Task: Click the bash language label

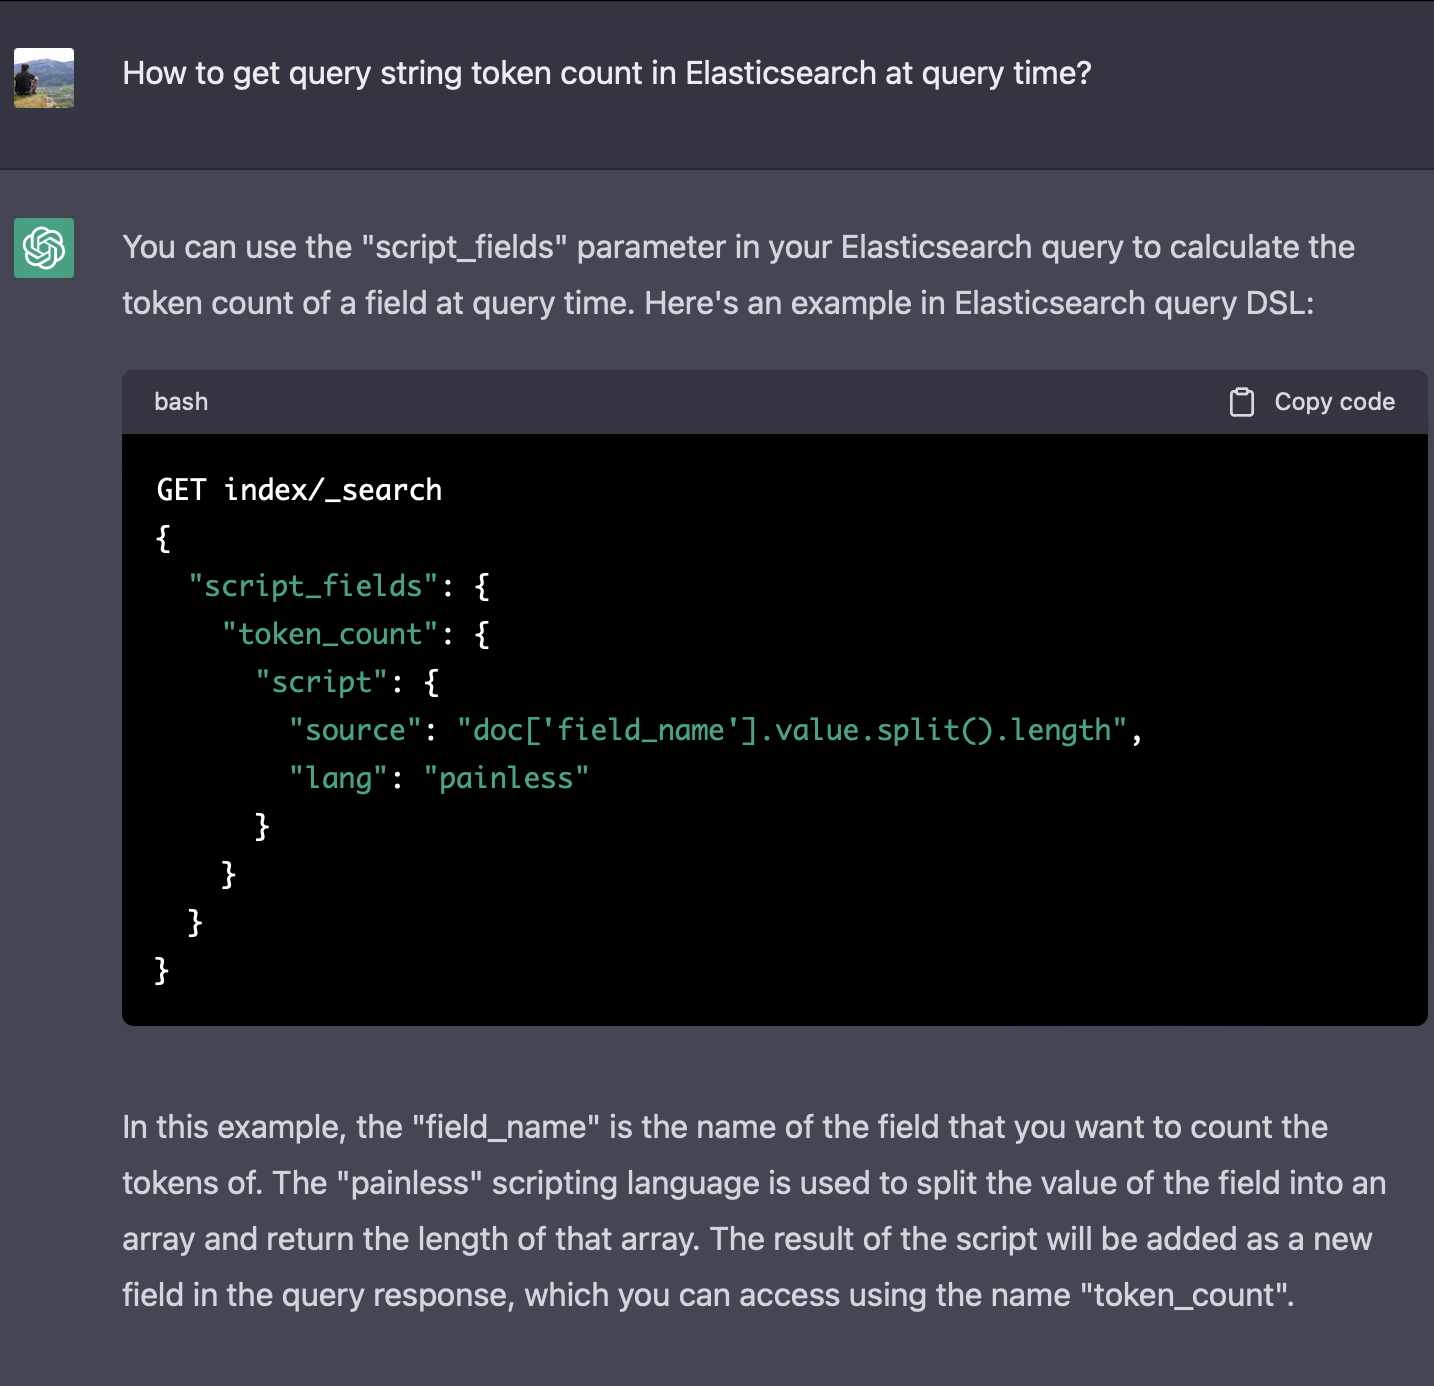Action: tap(181, 402)
